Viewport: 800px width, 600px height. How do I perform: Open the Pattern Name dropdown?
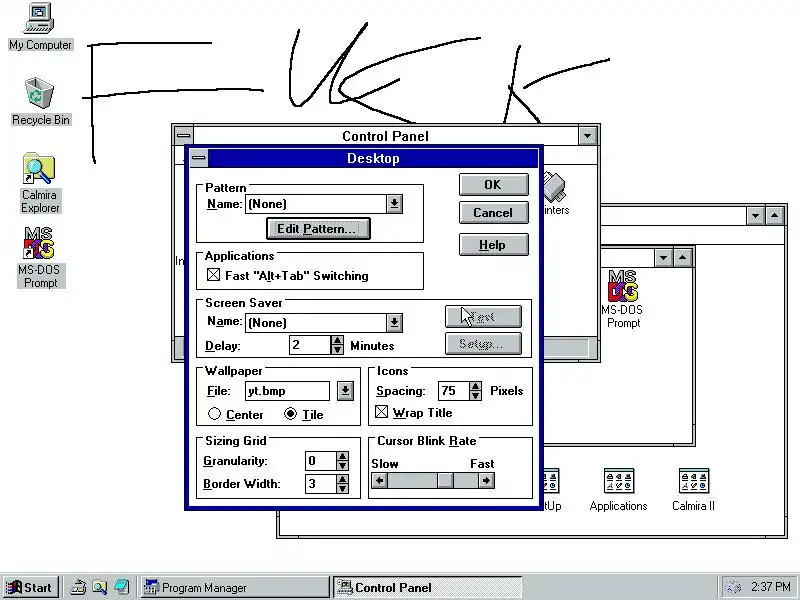tap(394, 204)
